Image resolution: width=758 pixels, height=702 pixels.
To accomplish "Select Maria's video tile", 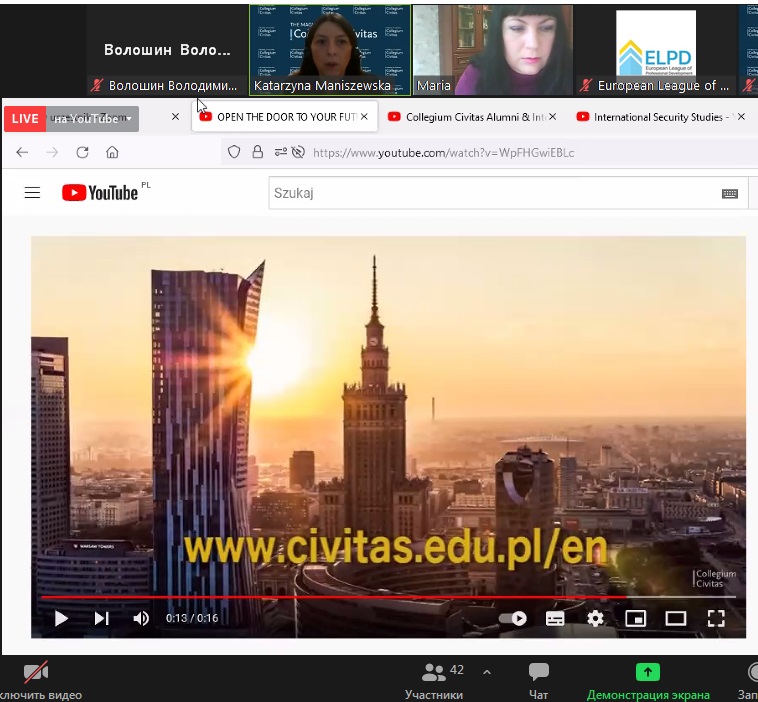I will click(493, 50).
